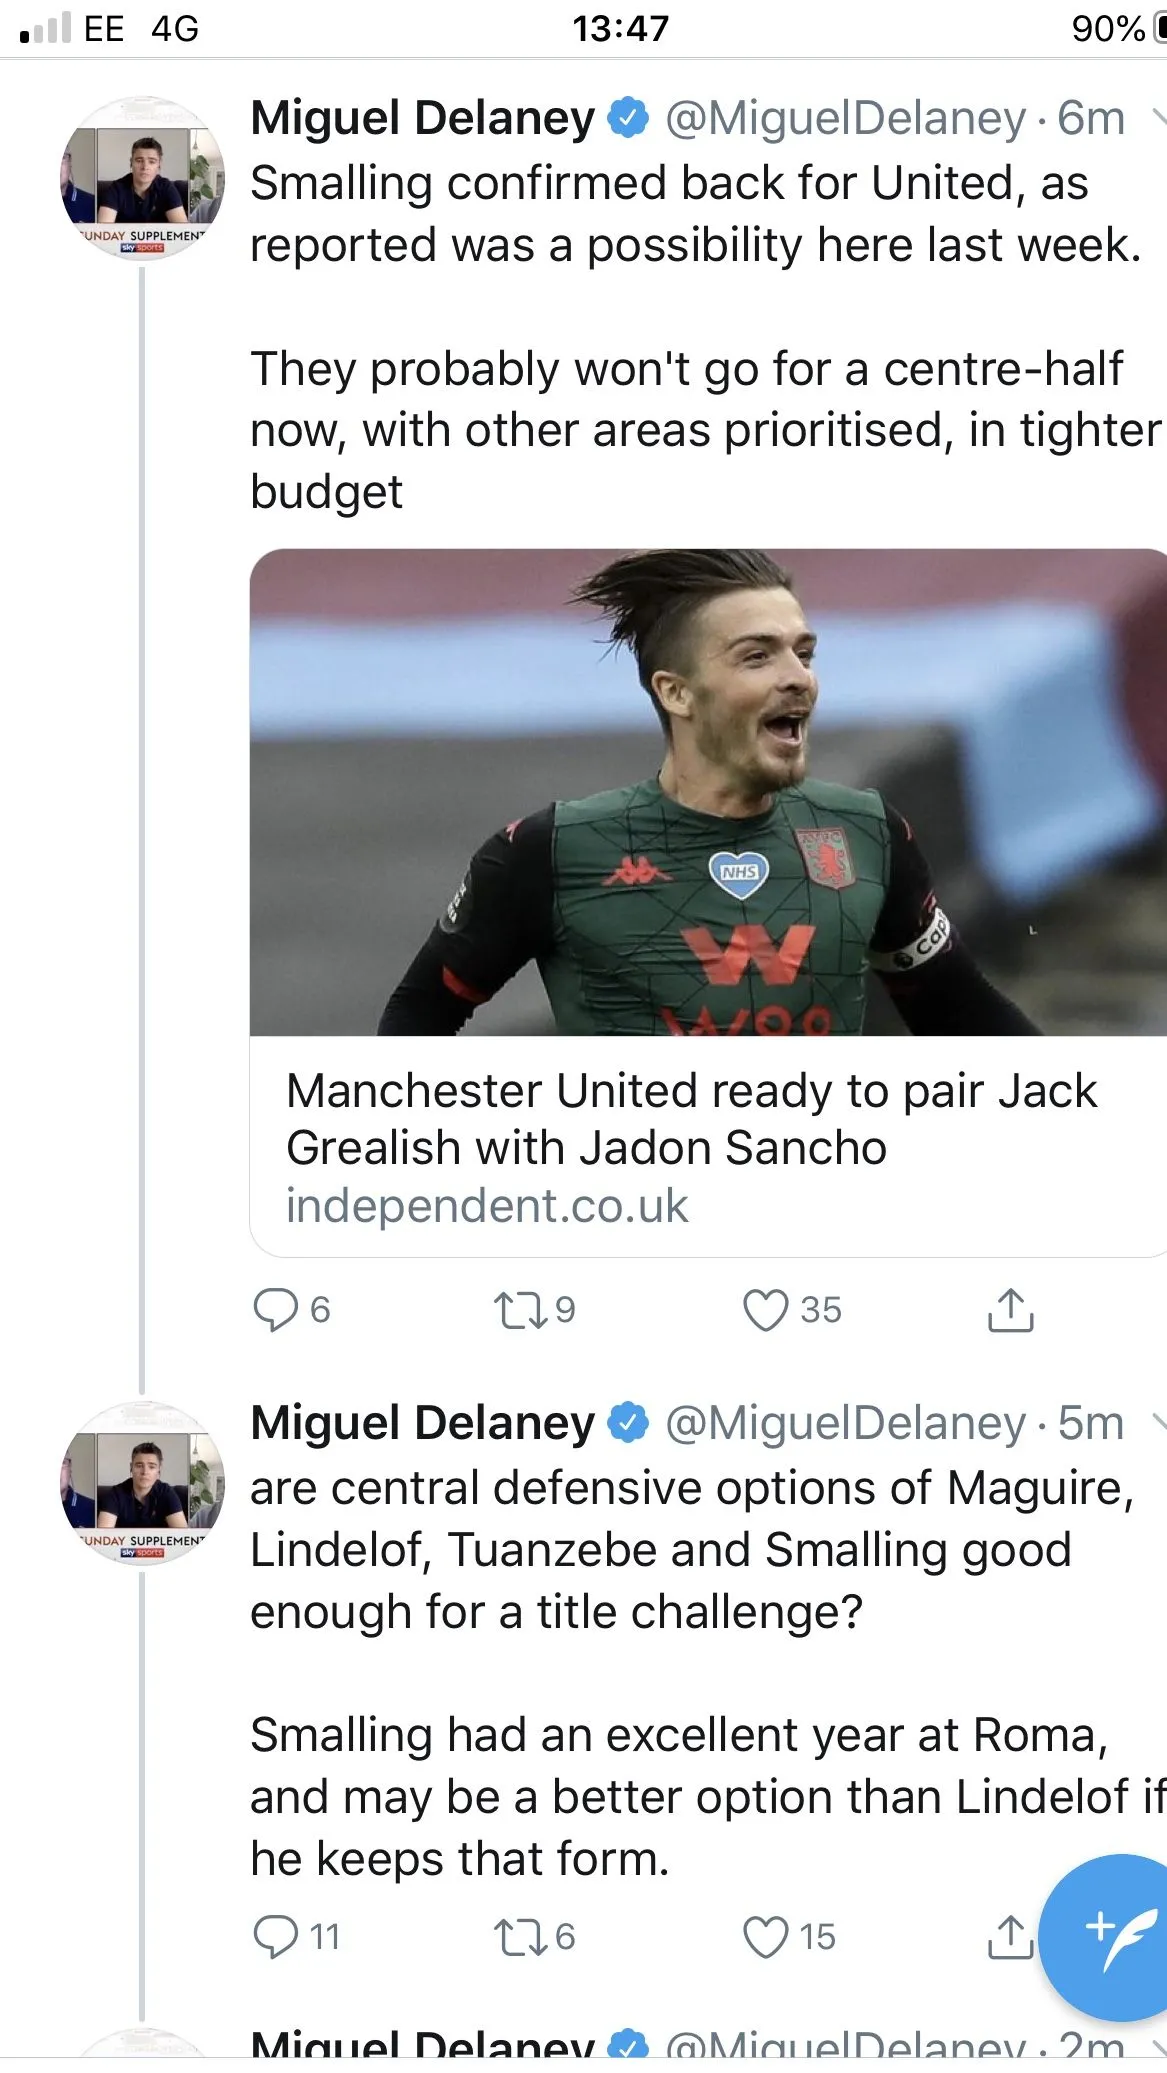Open Miguel Delaney's avatar on the second tweet
The image size is (1167, 2073).
tap(142, 1483)
